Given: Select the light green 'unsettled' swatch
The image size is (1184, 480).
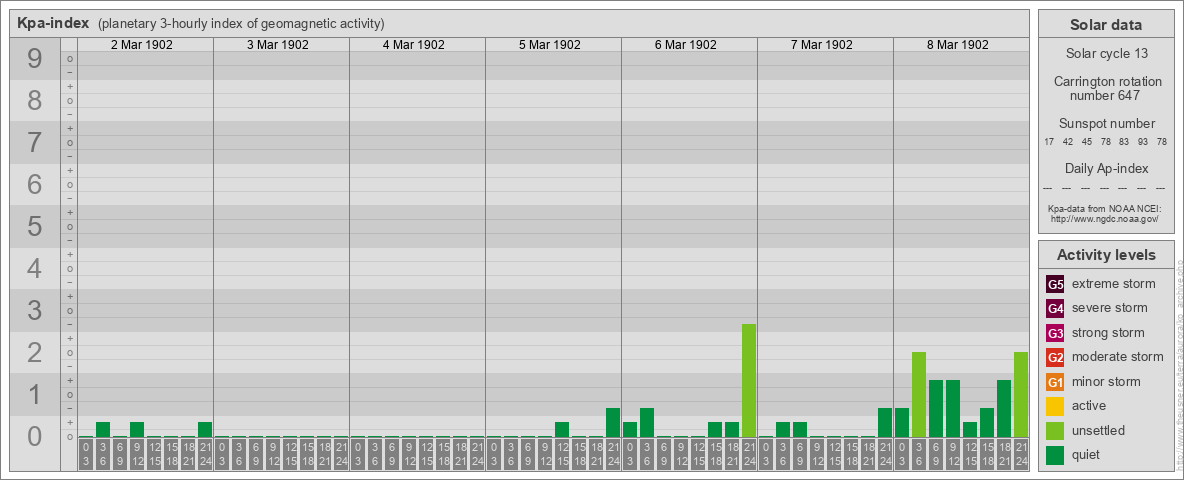Looking at the screenshot, I should (1055, 430).
